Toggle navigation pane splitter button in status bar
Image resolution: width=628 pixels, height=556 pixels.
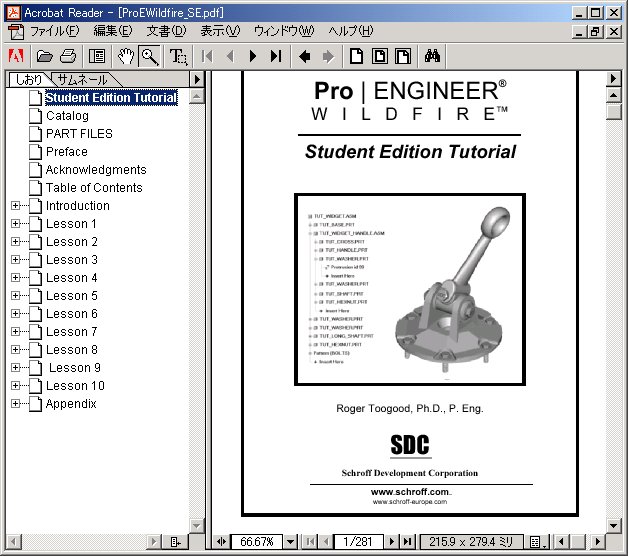[221, 542]
